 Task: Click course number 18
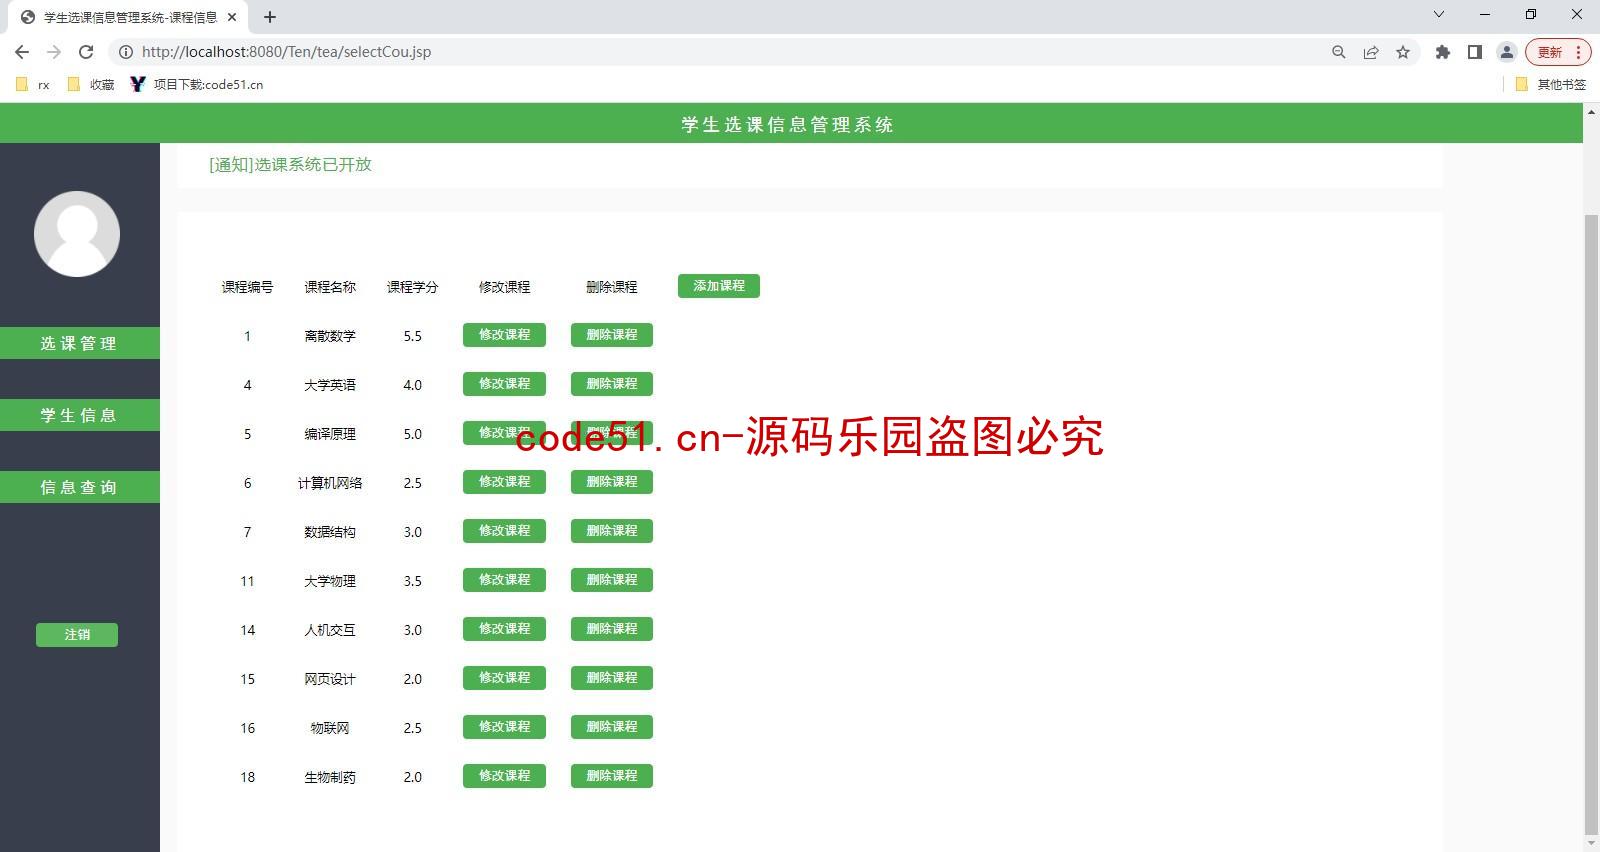coord(248,777)
